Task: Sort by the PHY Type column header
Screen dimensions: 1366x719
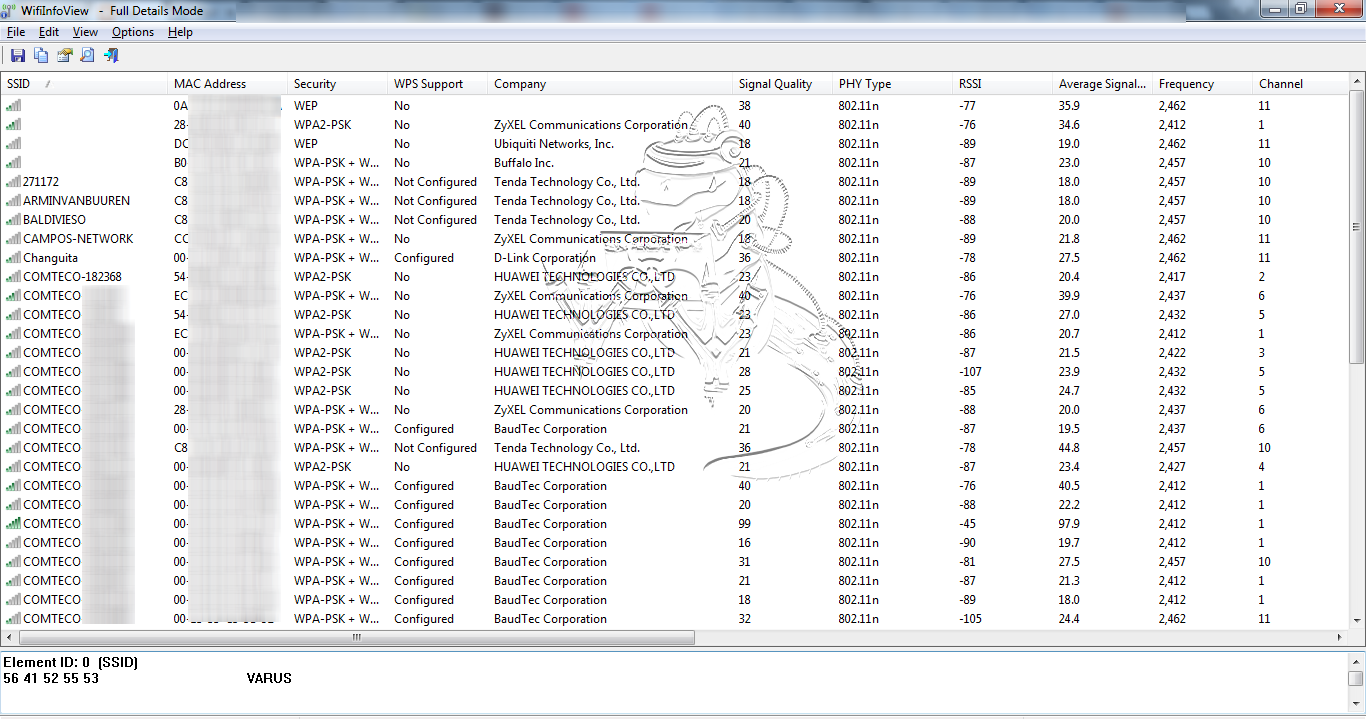Action: (x=893, y=84)
